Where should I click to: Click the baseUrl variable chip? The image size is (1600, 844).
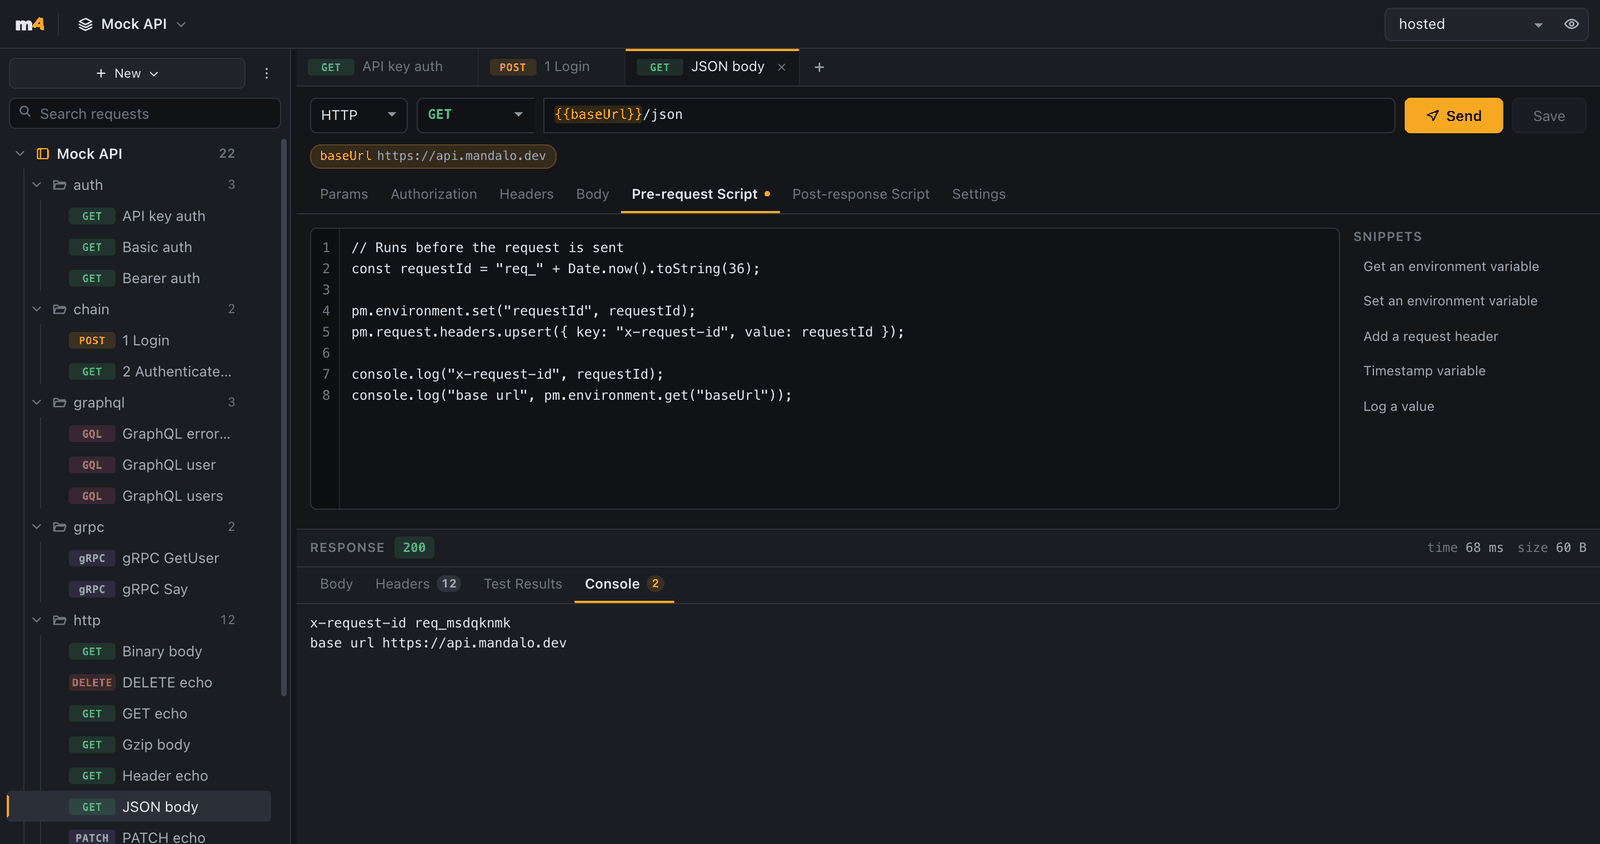coord(433,156)
